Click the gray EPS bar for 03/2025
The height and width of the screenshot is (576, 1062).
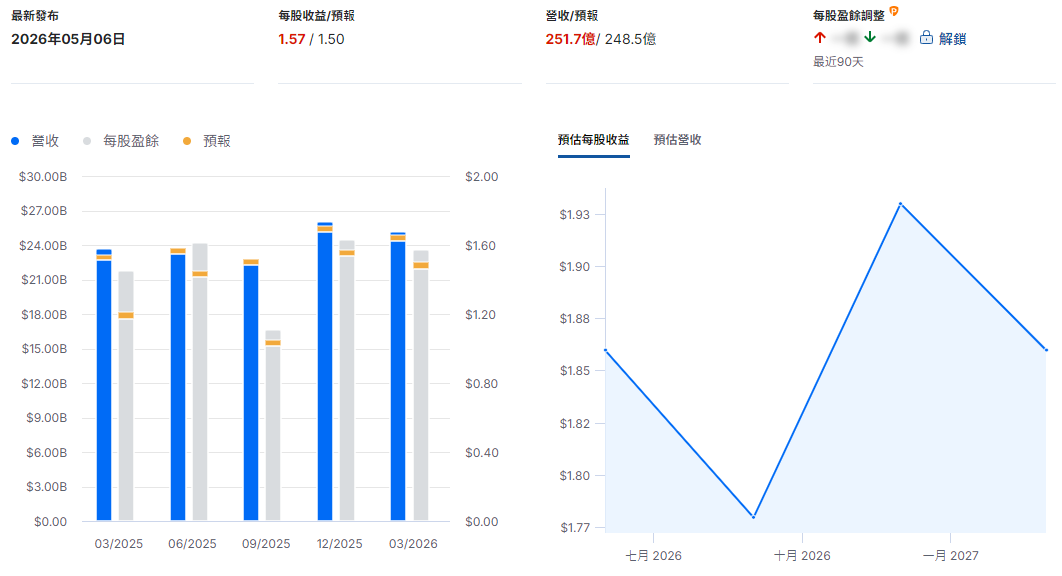tap(126, 396)
